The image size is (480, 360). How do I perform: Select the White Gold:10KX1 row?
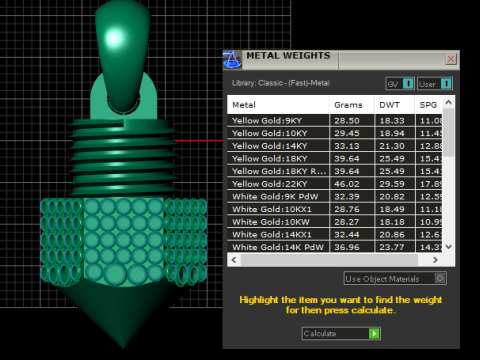[335, 209]
